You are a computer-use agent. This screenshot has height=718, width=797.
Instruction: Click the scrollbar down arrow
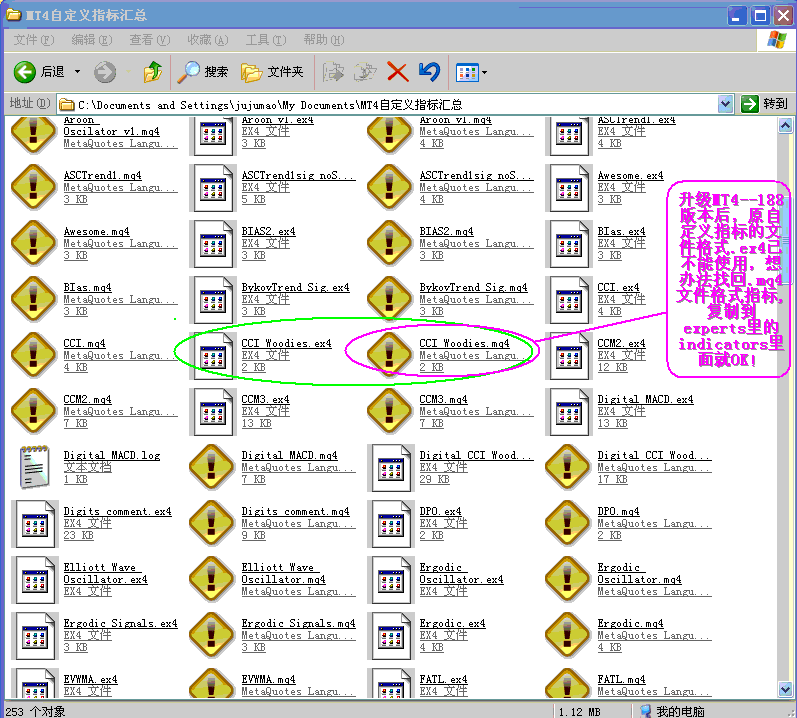[x=785, y=690]
